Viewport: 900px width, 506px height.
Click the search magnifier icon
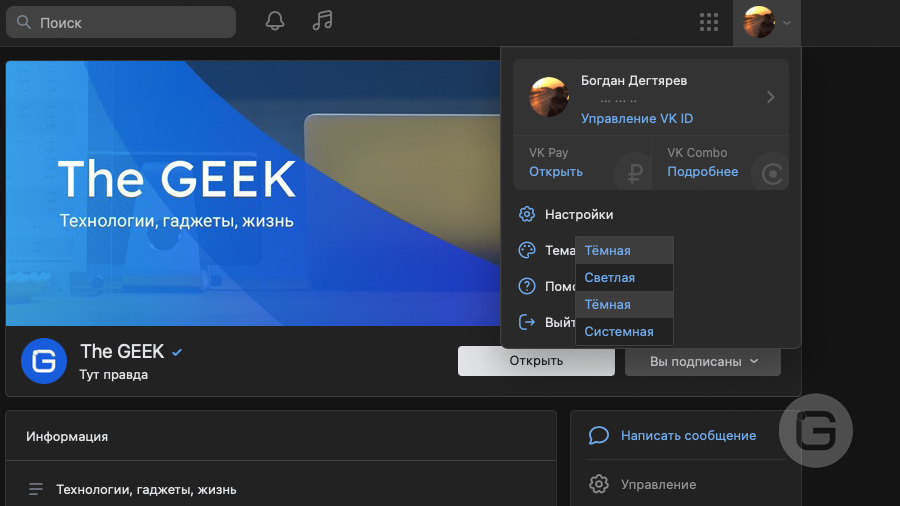pyautogui.click(x=24, y=22)
